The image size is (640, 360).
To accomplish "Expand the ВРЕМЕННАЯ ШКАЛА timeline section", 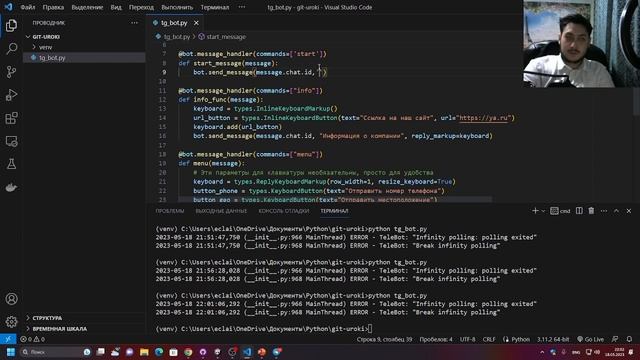I will [x=59, y=329].
